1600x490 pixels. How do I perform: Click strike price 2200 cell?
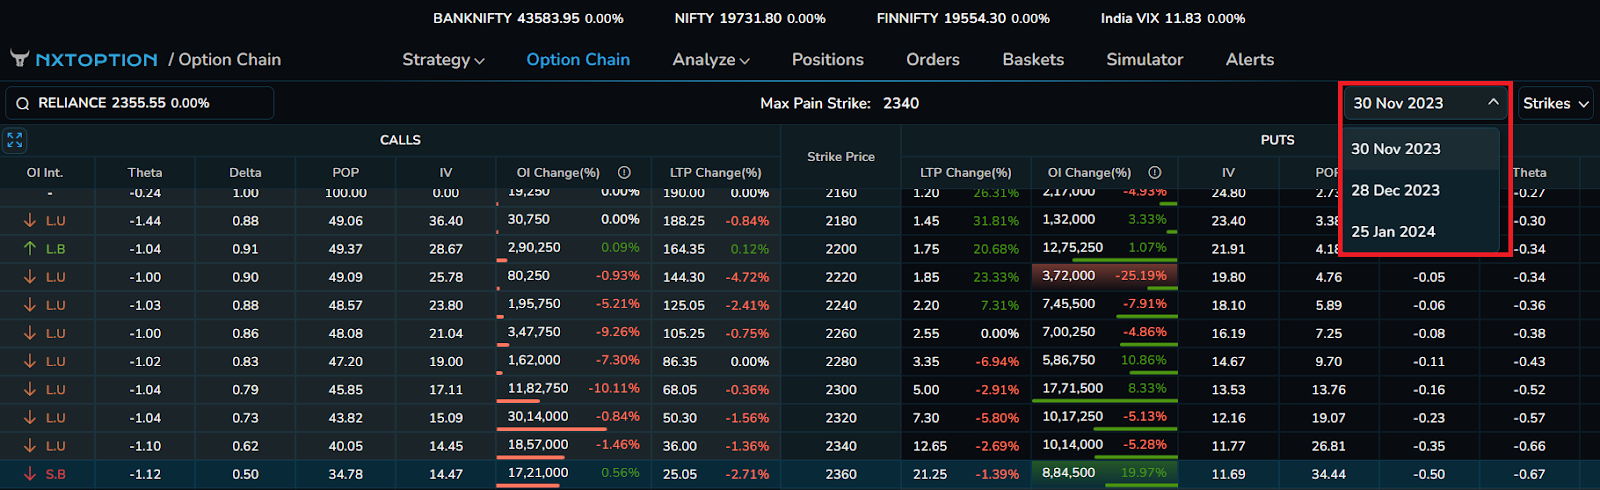[x=841, y=248]
